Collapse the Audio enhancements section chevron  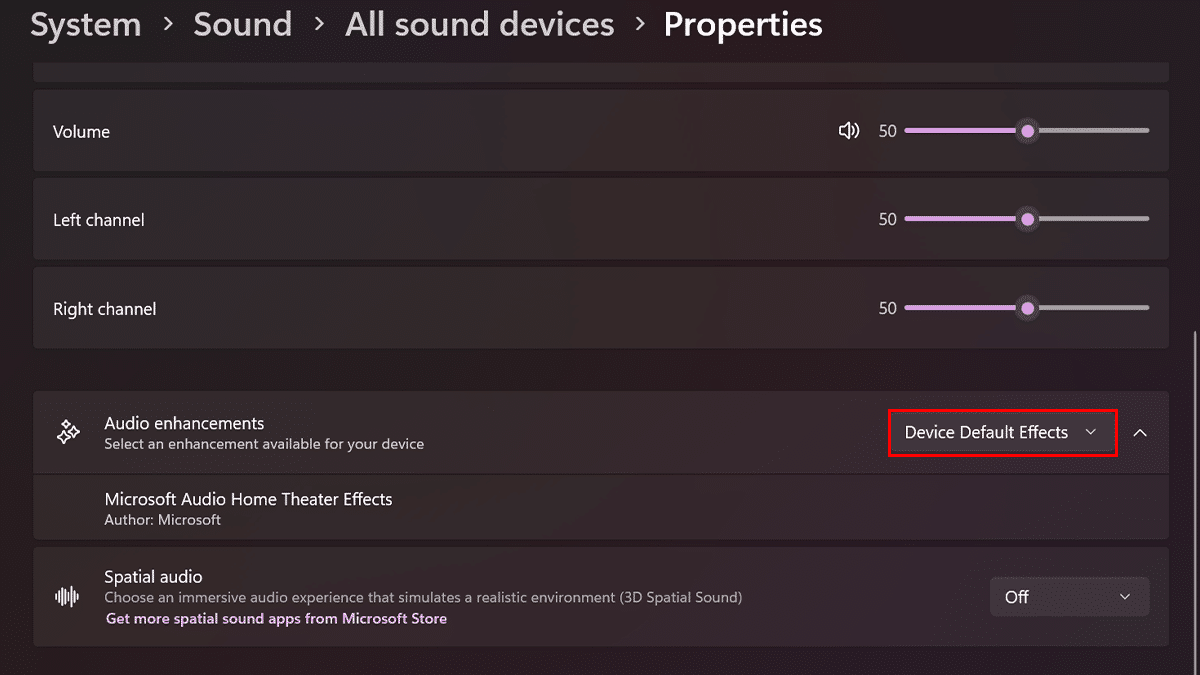[1140, 432]
